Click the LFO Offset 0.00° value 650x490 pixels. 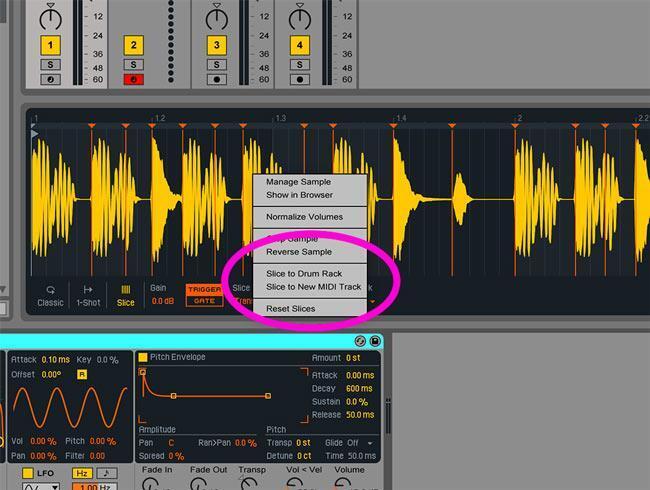pyautogui.click(x=51, y=374)
